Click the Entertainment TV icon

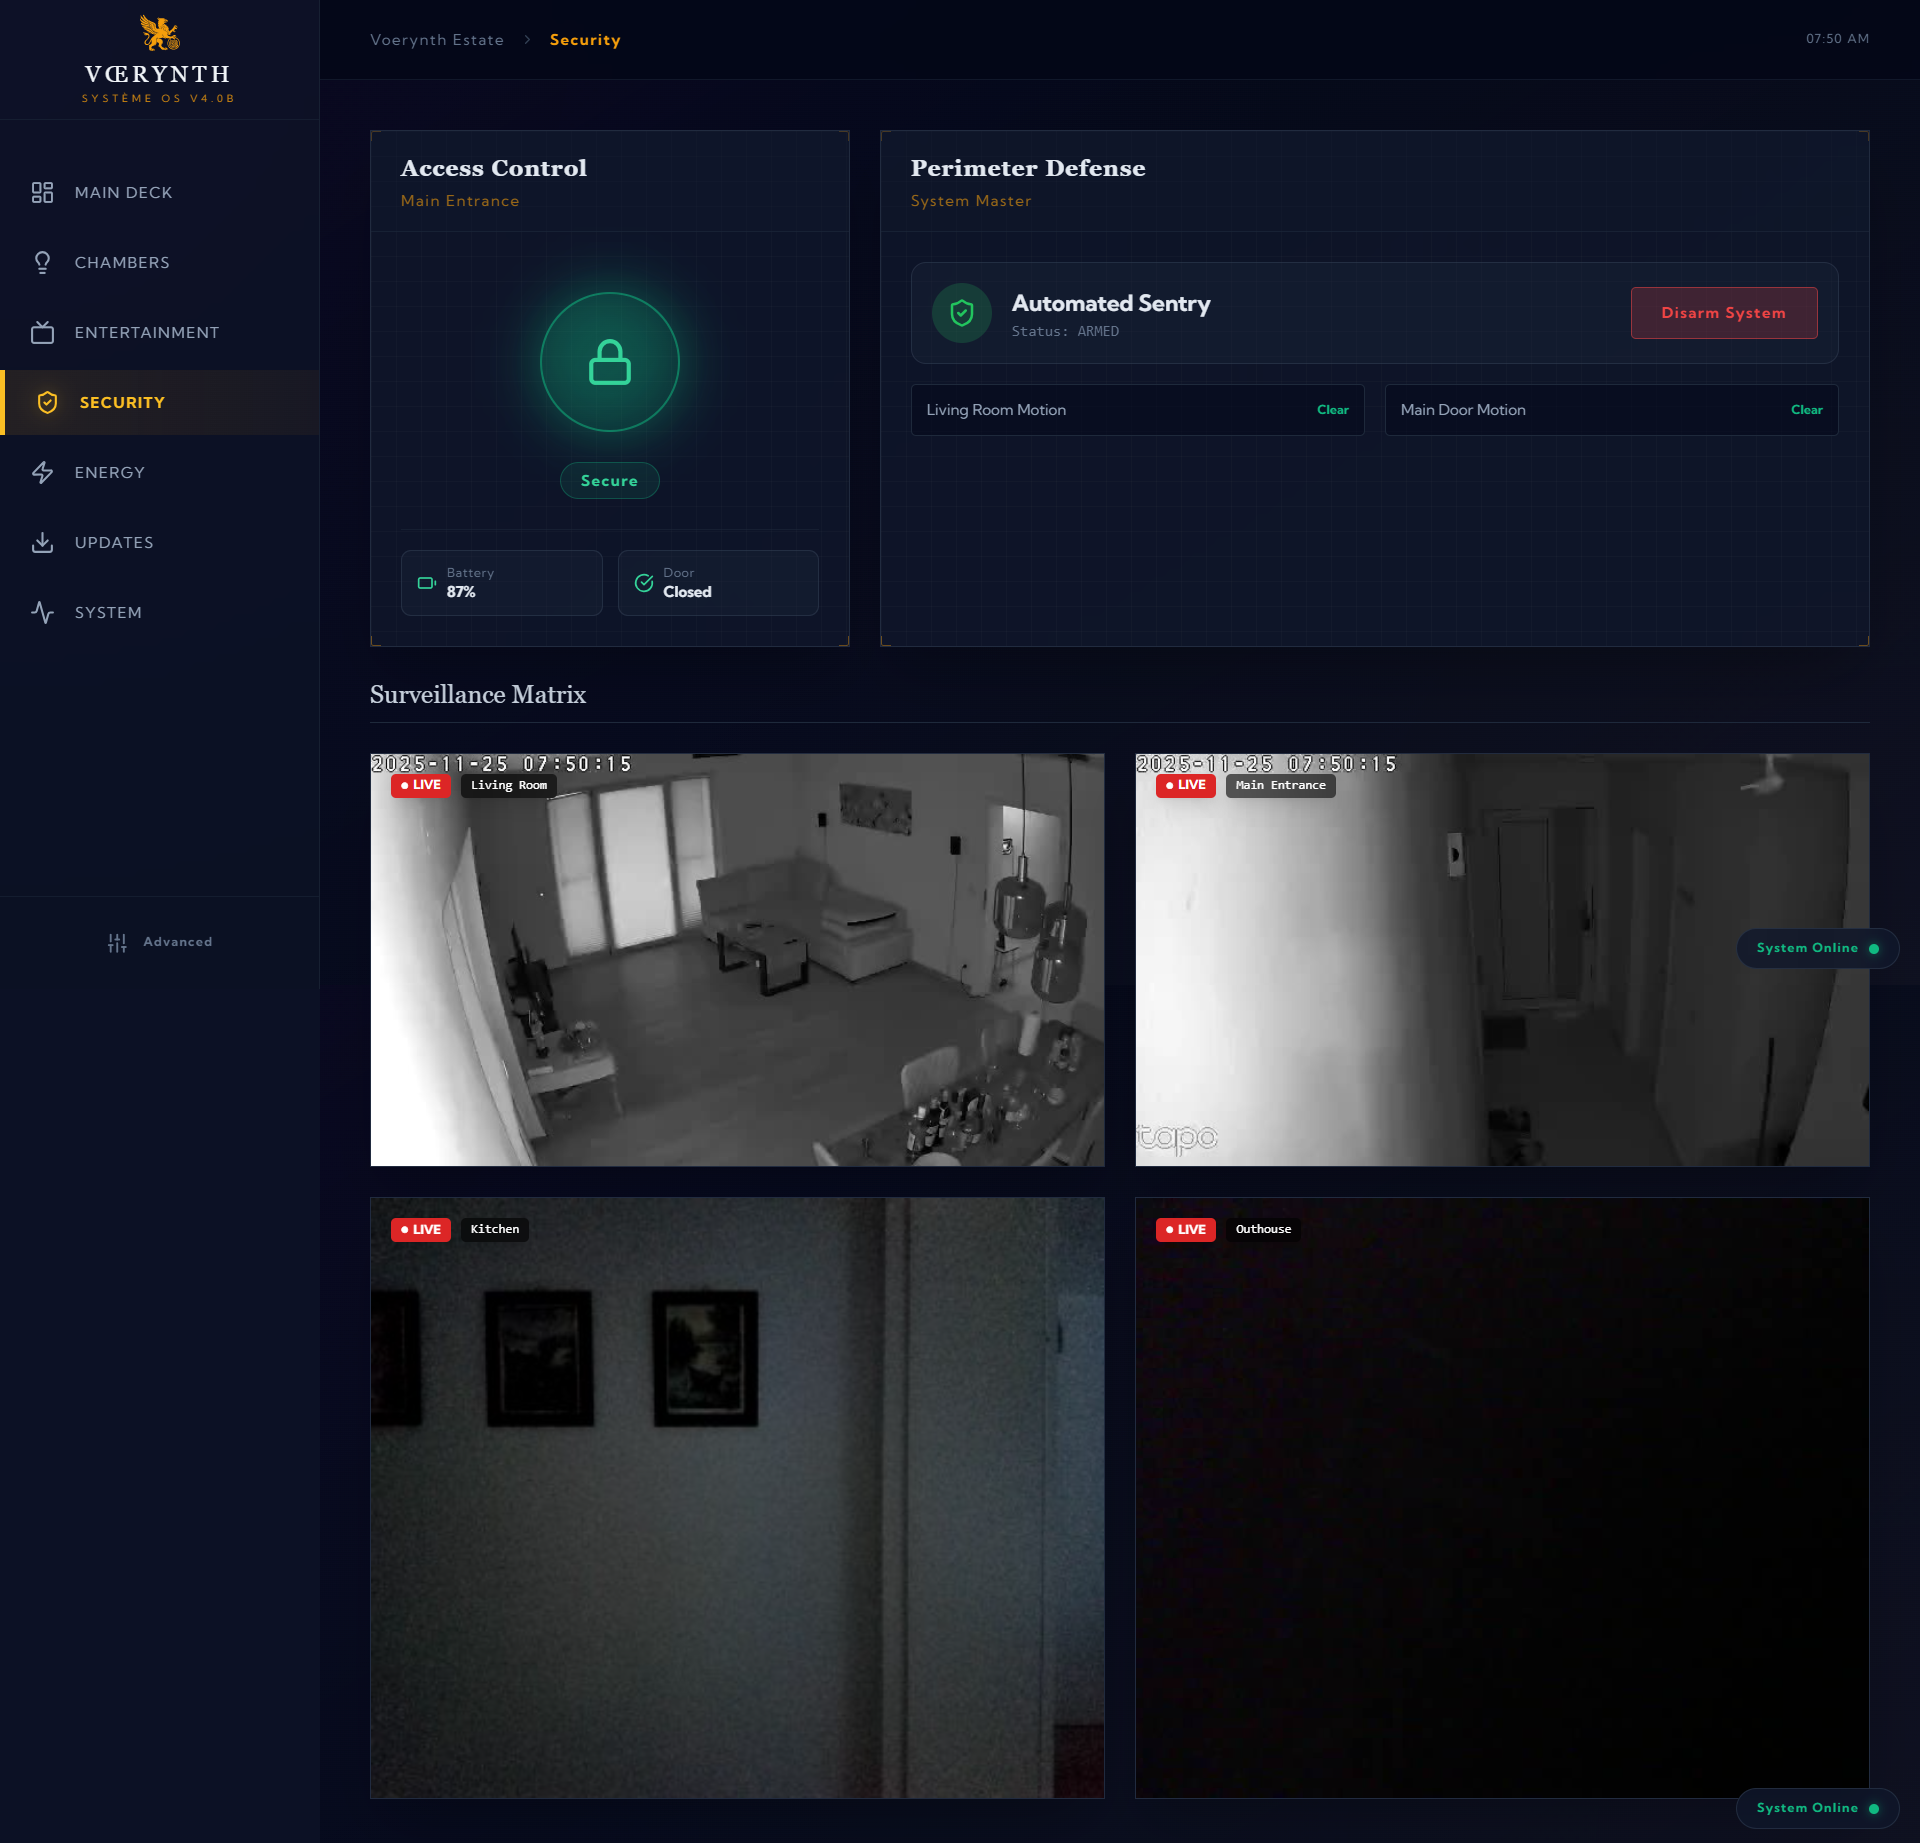pos(42,332)
